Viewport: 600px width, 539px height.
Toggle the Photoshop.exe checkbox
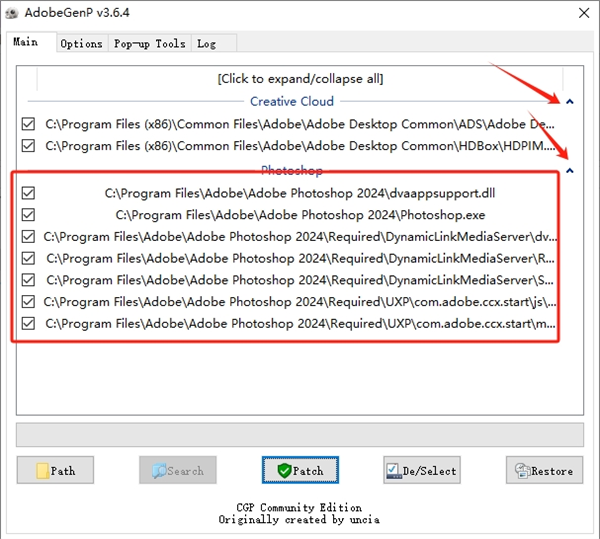(28, 215)
